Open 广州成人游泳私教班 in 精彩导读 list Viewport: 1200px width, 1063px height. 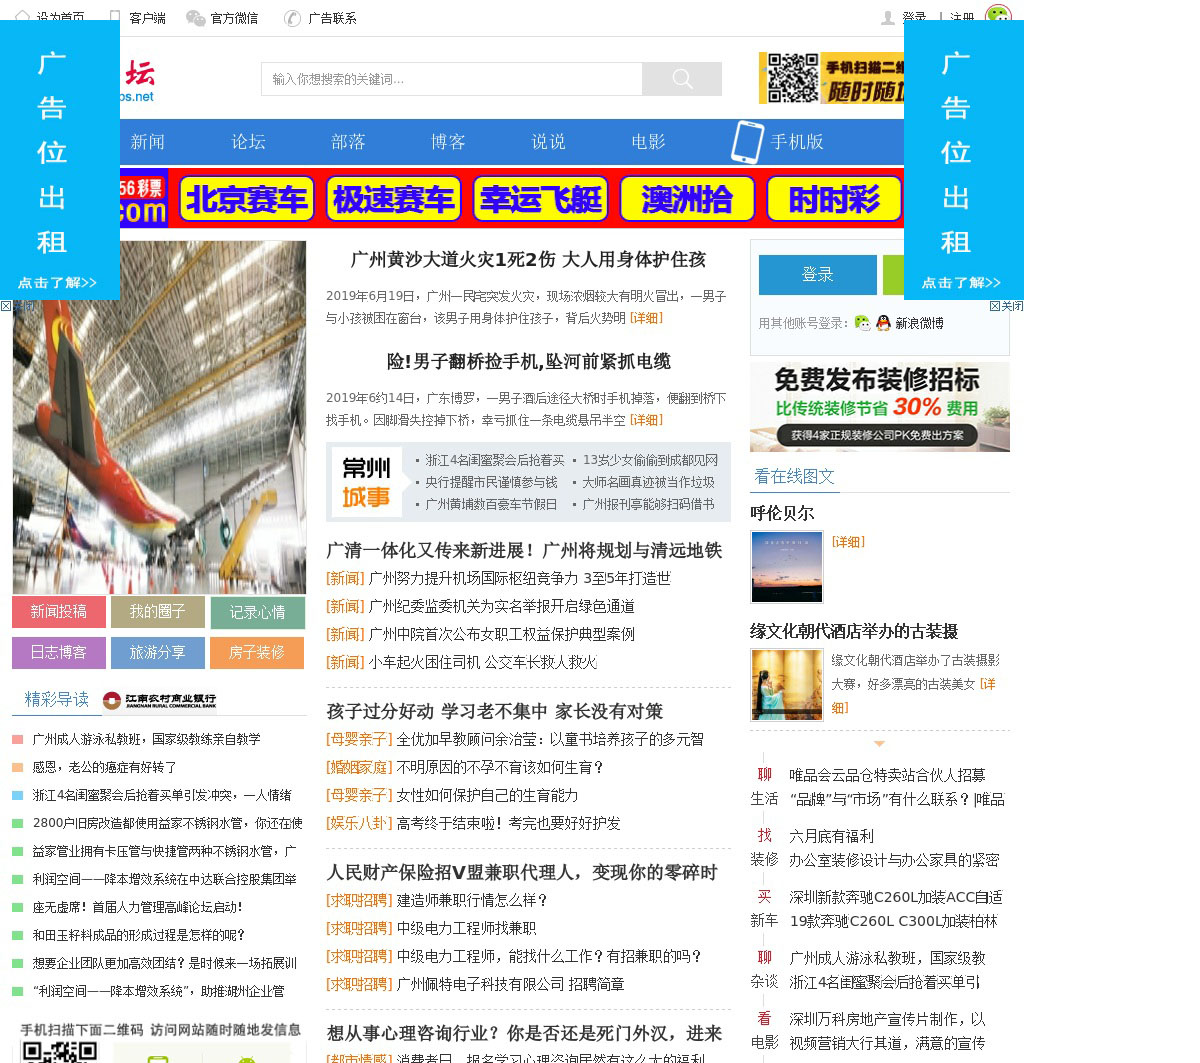coord(146,740)
